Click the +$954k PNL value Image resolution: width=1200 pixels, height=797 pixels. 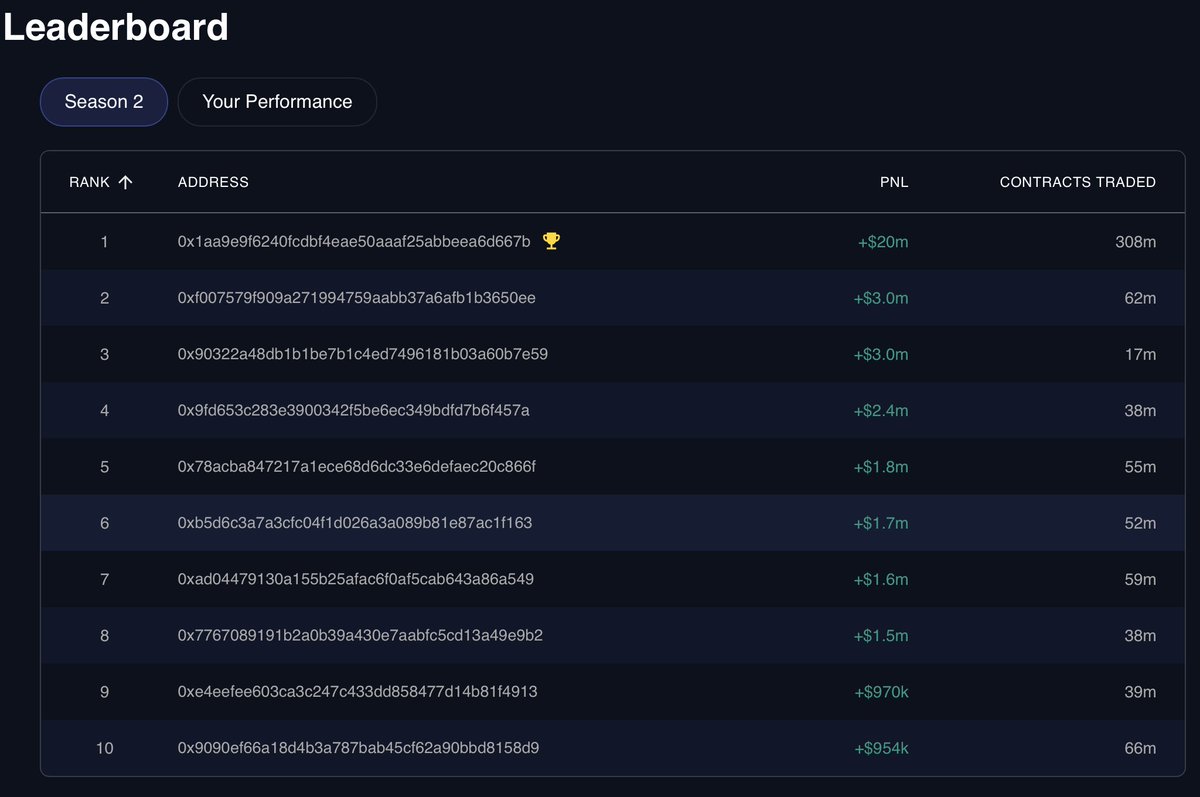[x=881, y=748]
